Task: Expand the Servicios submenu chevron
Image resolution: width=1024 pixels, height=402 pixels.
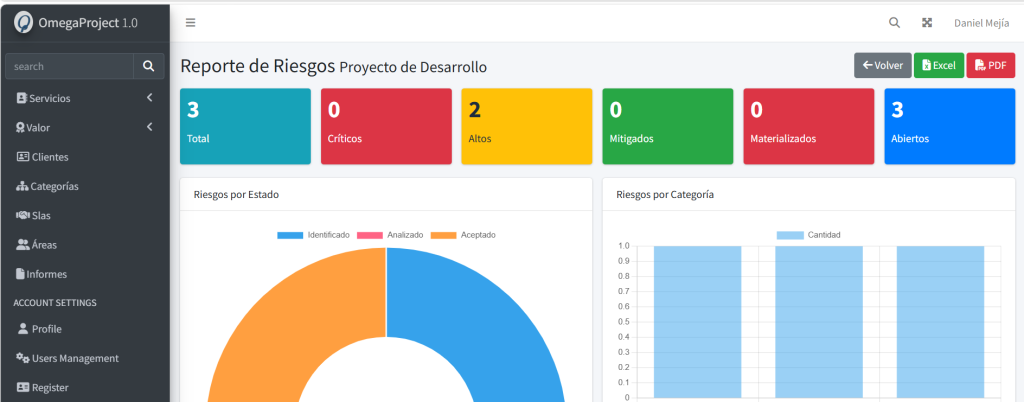Action: pos(150,98)
